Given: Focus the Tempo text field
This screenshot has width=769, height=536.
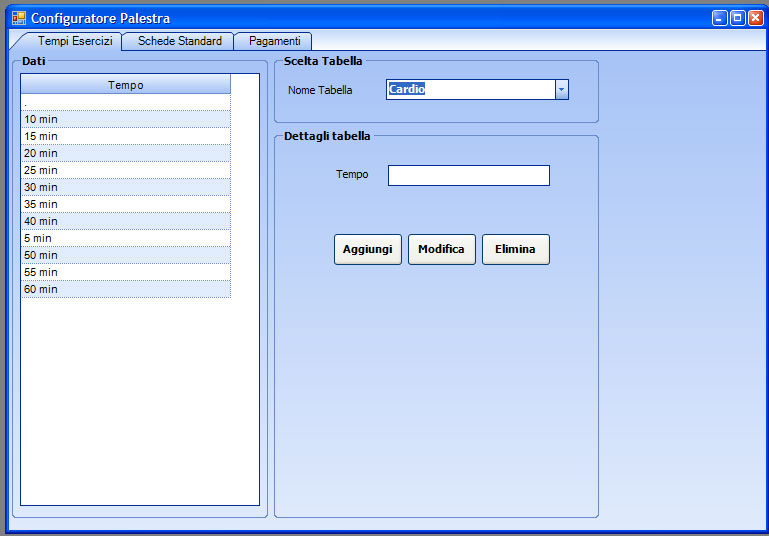Looking at the screenshot, I should click(468, 176).
